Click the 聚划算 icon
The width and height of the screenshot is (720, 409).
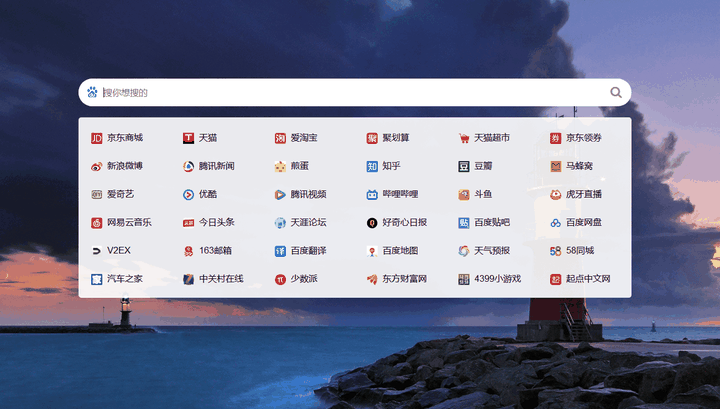tap(372, 138)
